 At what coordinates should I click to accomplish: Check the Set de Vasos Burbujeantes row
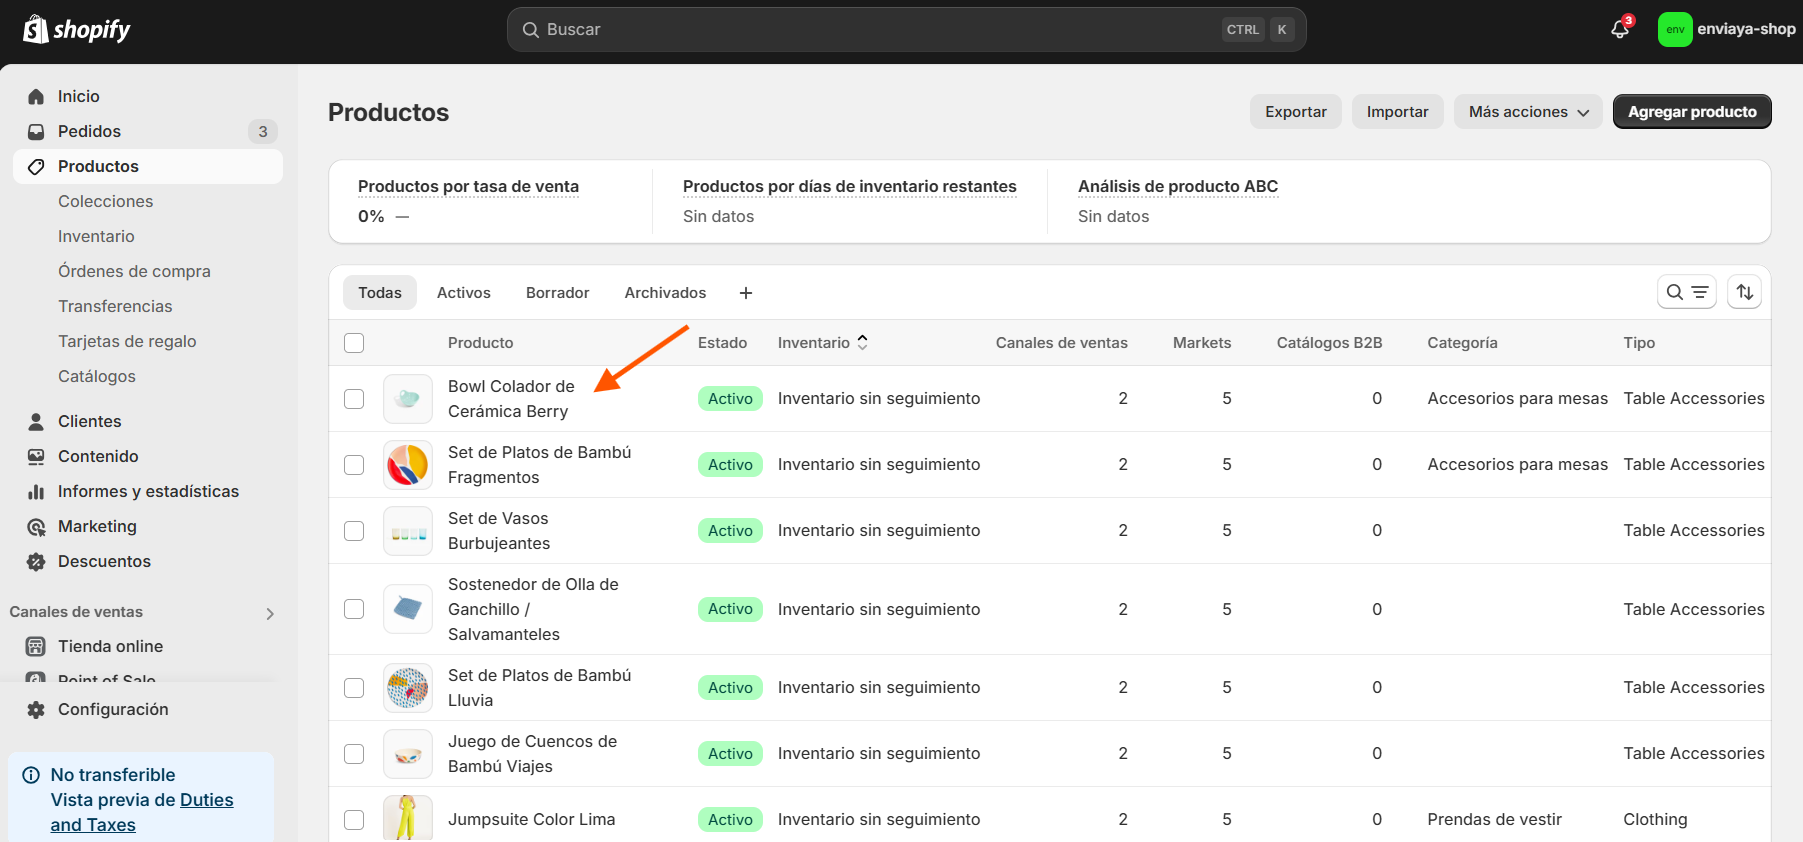coord(354,531)
